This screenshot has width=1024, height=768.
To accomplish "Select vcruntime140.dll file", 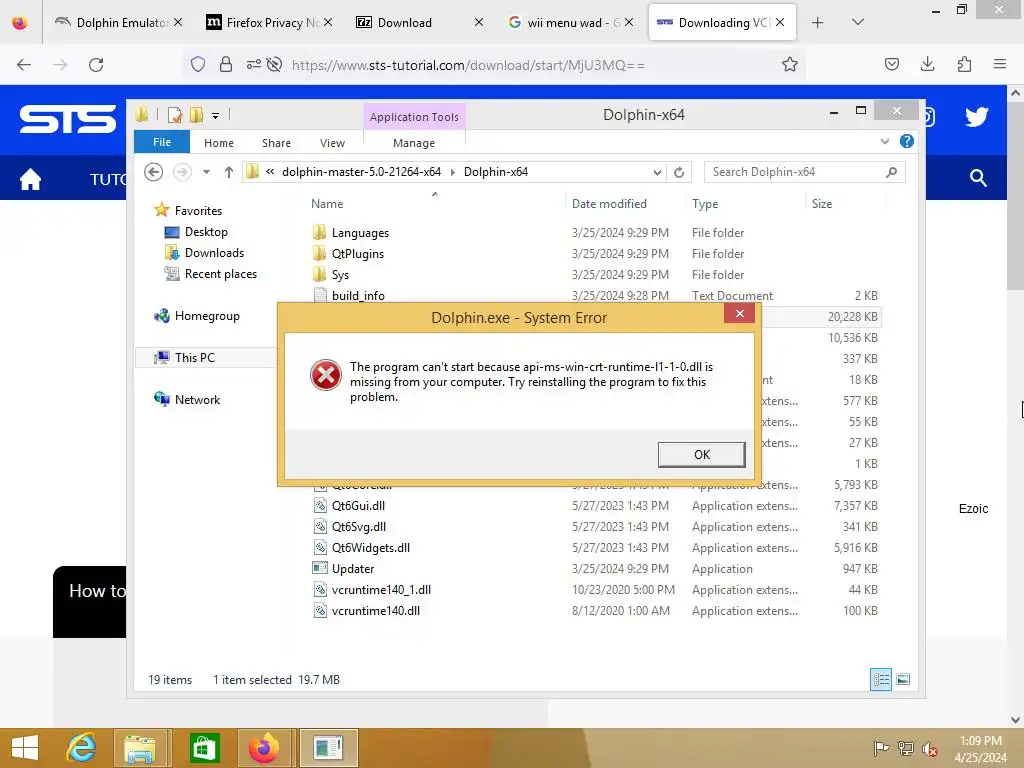I will 376,610.
